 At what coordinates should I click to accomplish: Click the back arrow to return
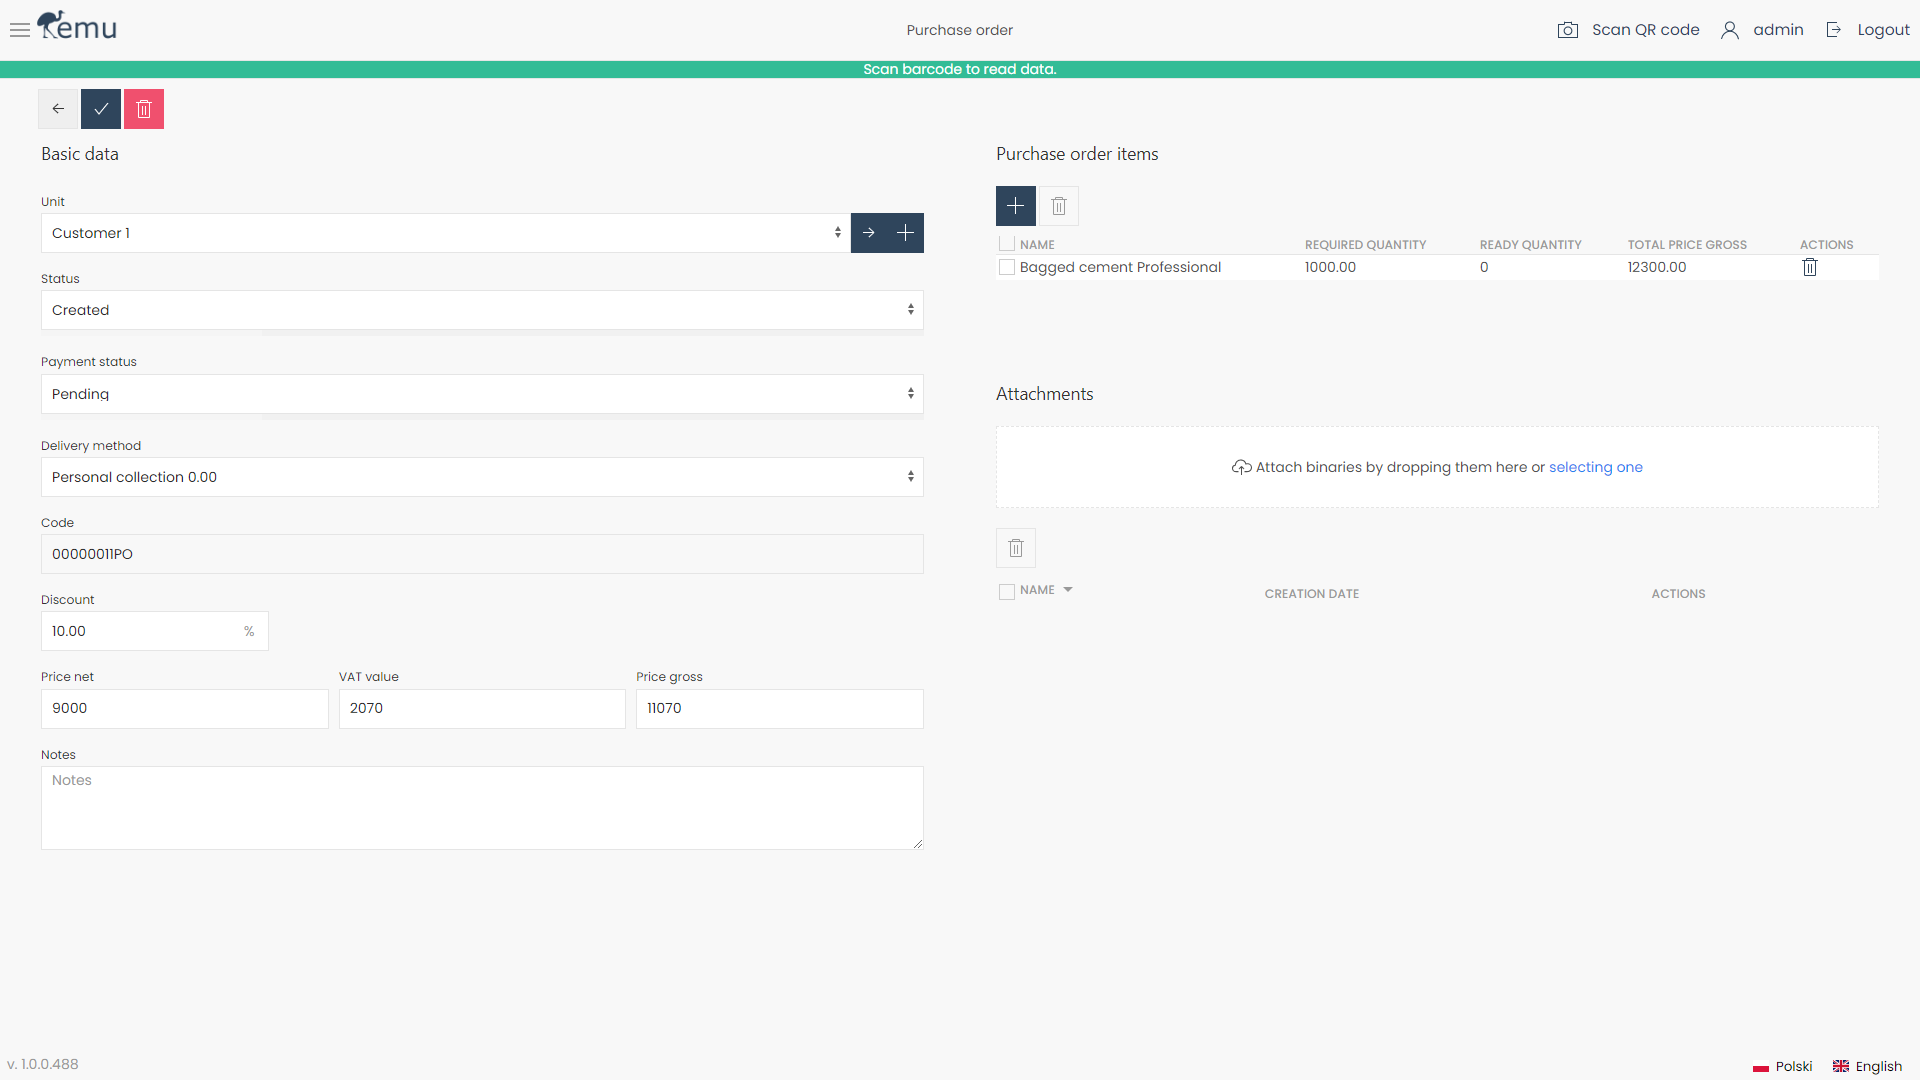pyautogui.click(x=57, y=108)
